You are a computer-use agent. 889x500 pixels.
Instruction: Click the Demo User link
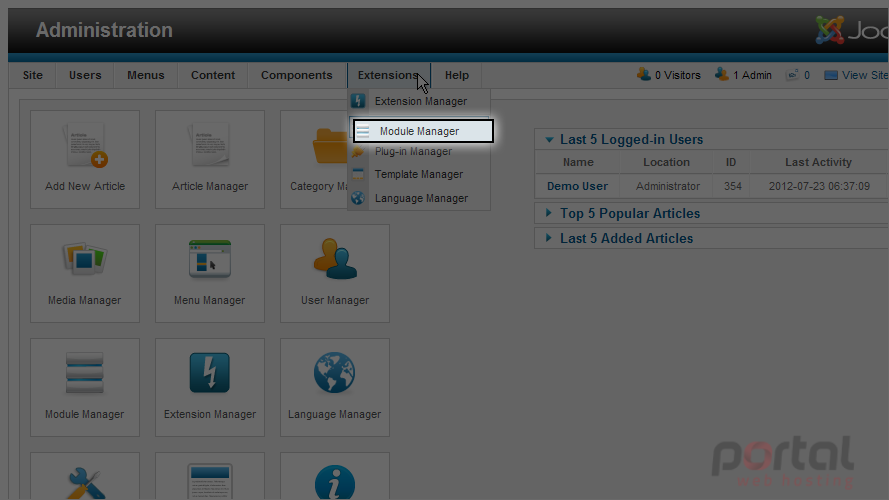577,186
